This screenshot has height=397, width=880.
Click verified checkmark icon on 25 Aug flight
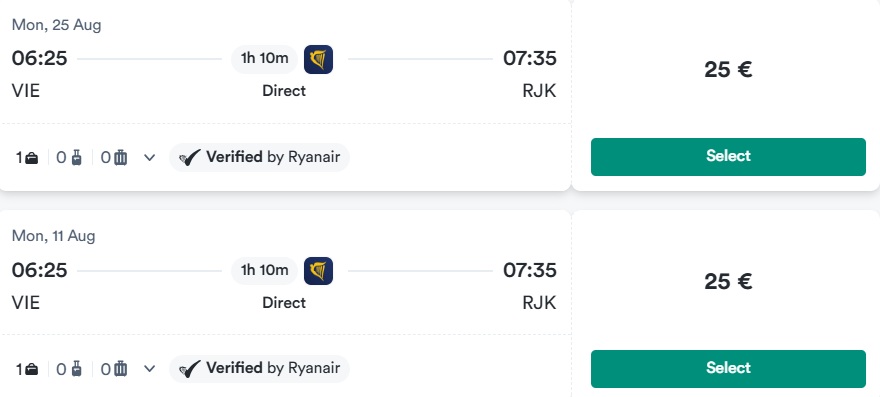(190, 158)
